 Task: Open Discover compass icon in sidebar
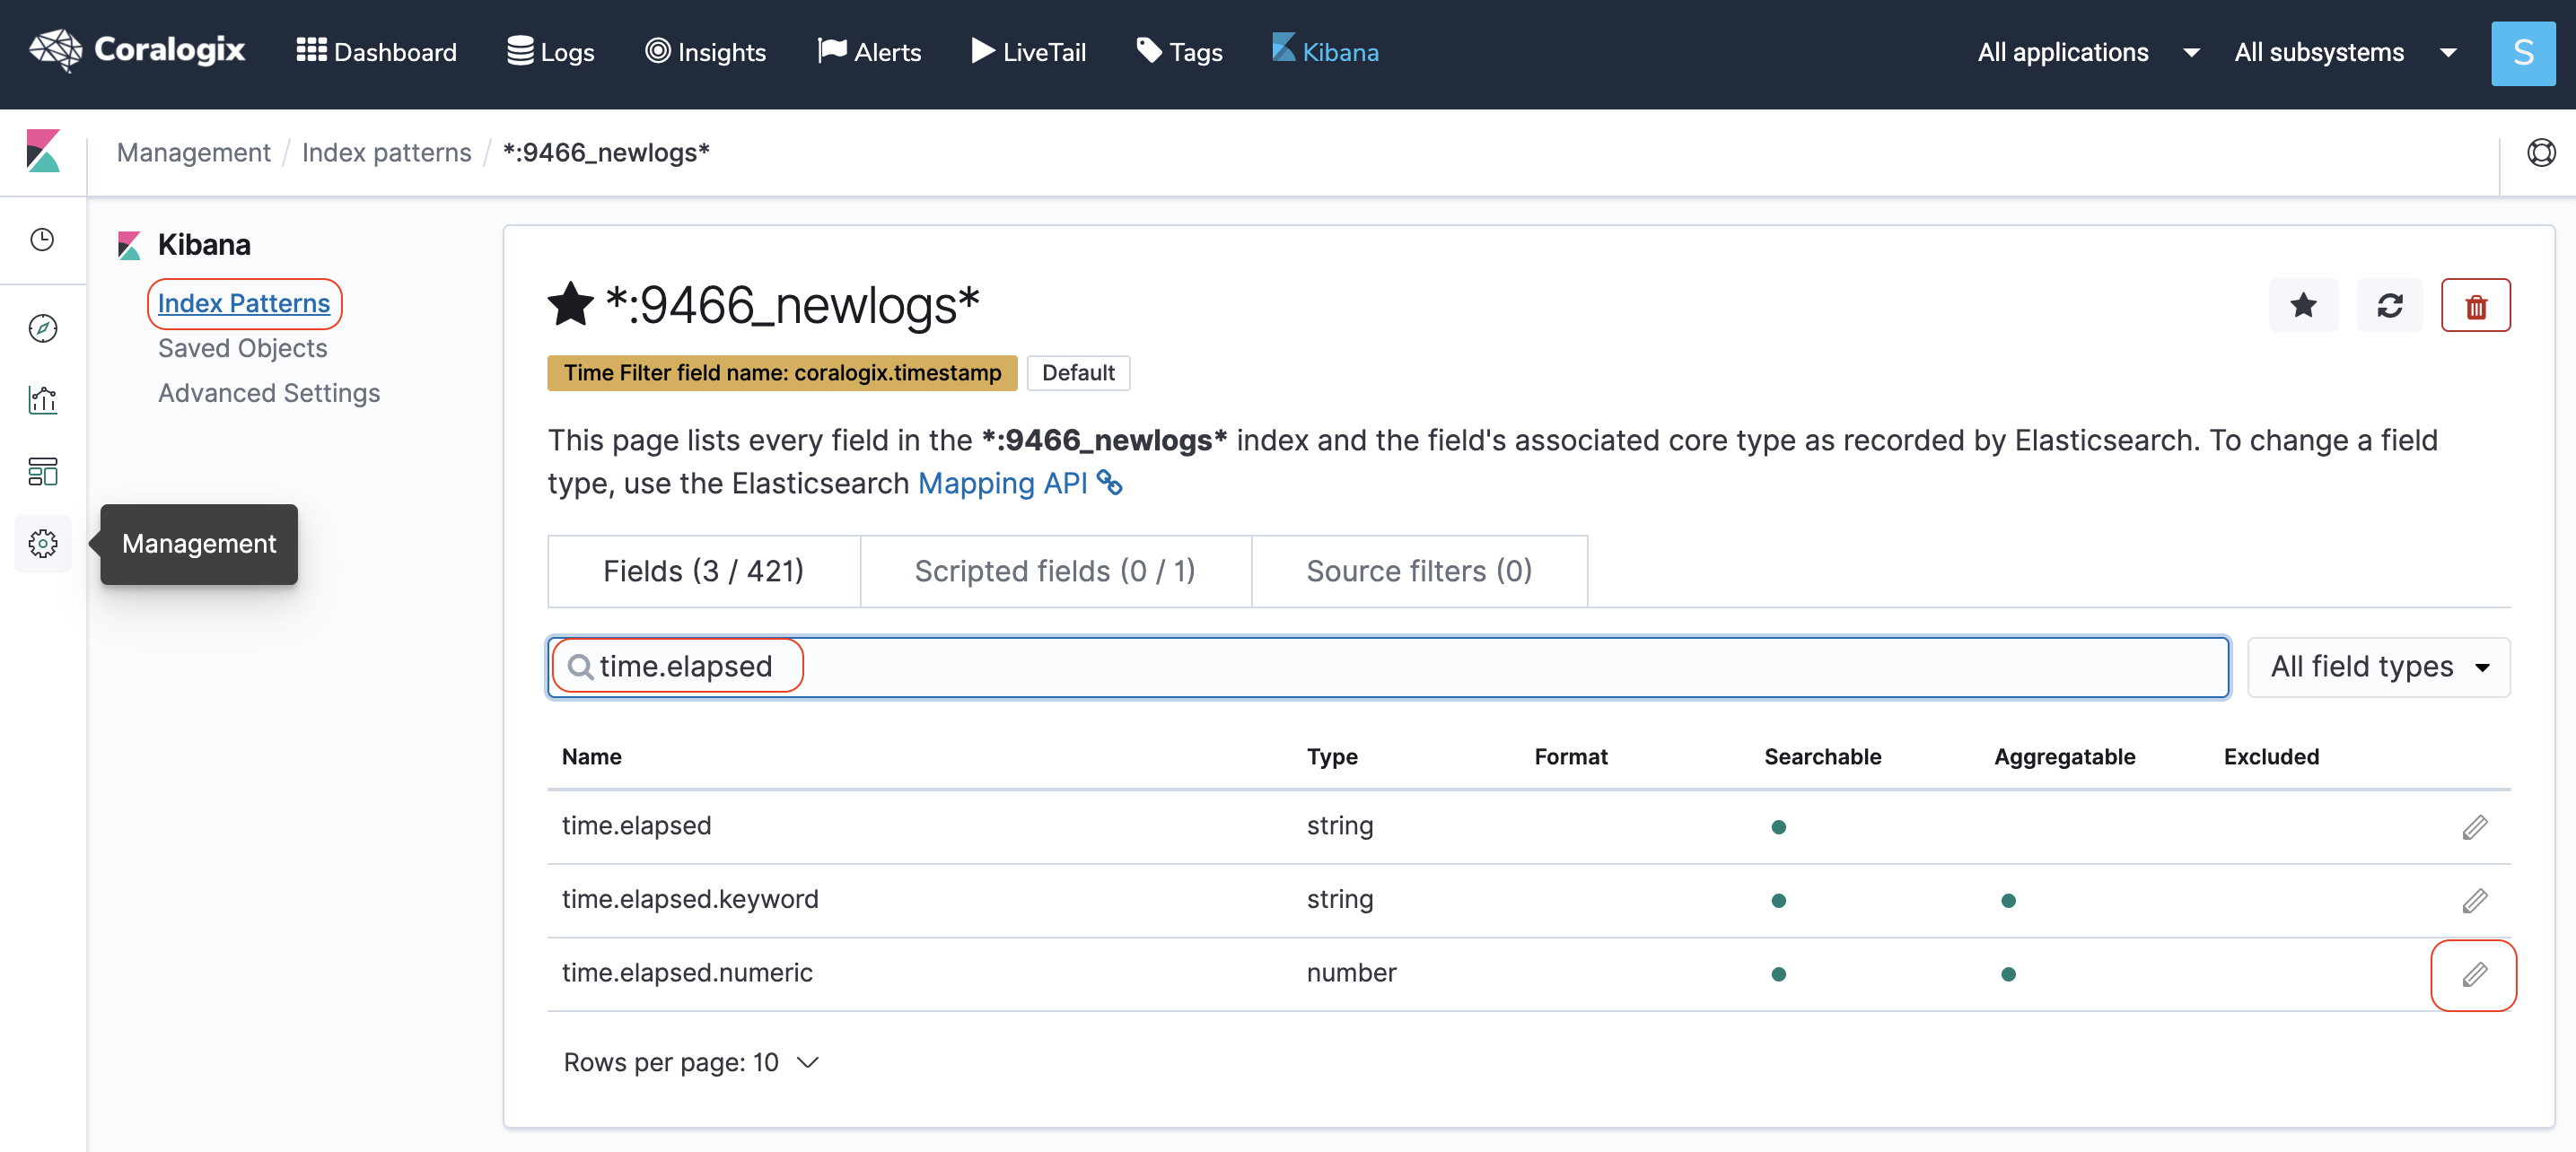42,328
